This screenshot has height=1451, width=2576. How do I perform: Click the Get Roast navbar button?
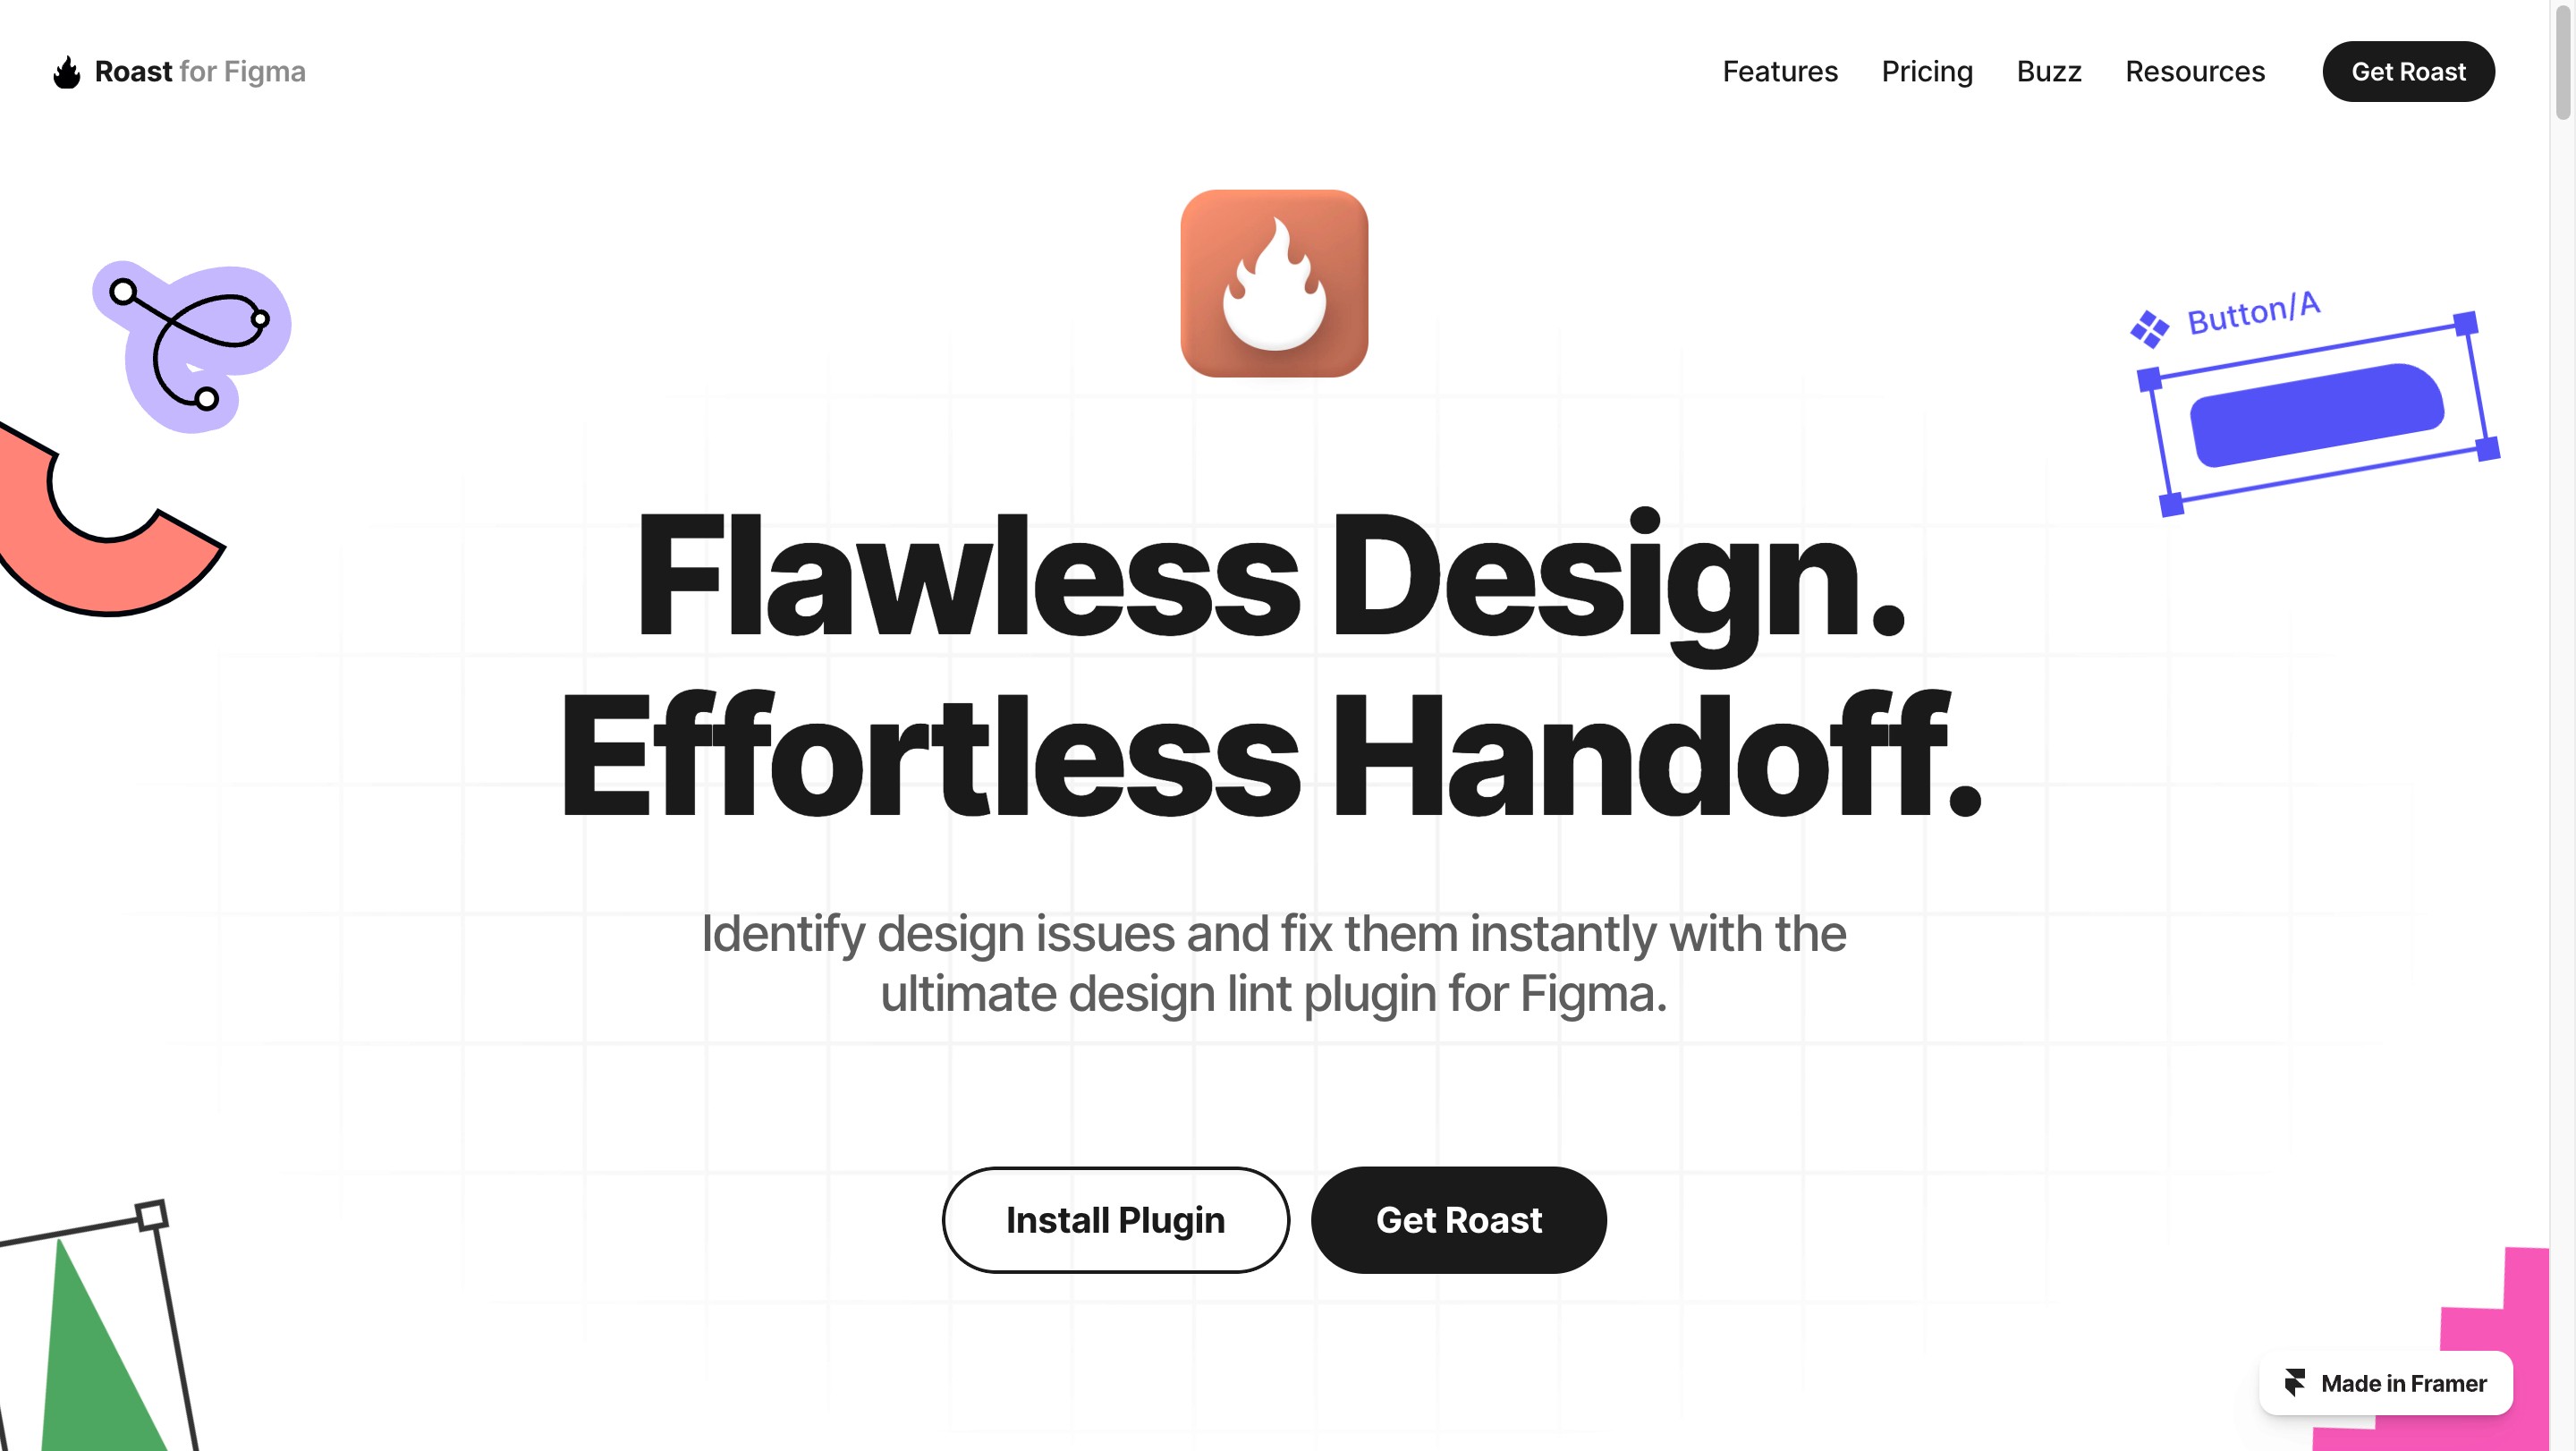pyautogui.click(x=2408, y=71)
